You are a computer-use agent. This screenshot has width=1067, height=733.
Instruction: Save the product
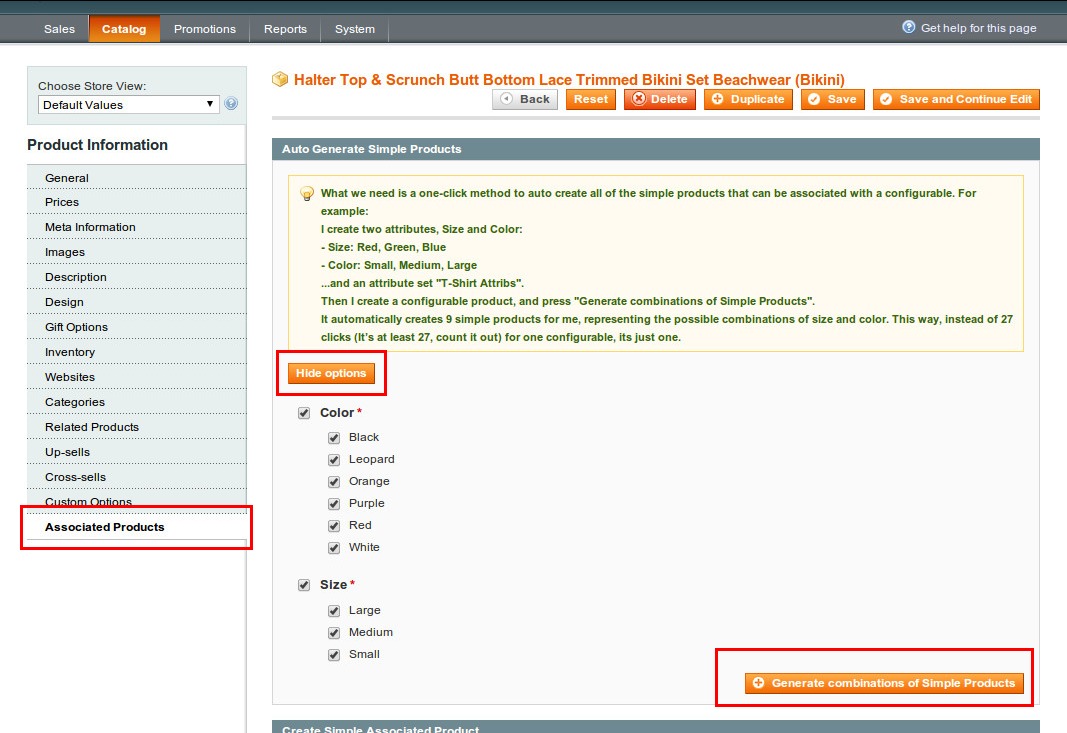coord(832,99)
